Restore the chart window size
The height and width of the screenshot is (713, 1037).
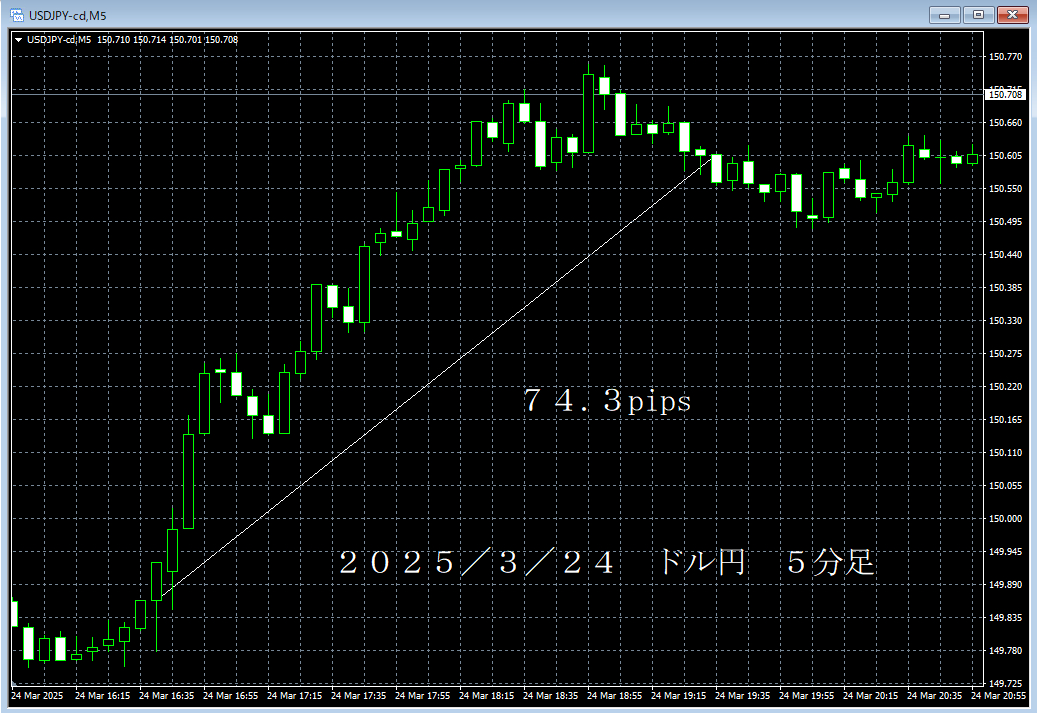pos(976,15)
